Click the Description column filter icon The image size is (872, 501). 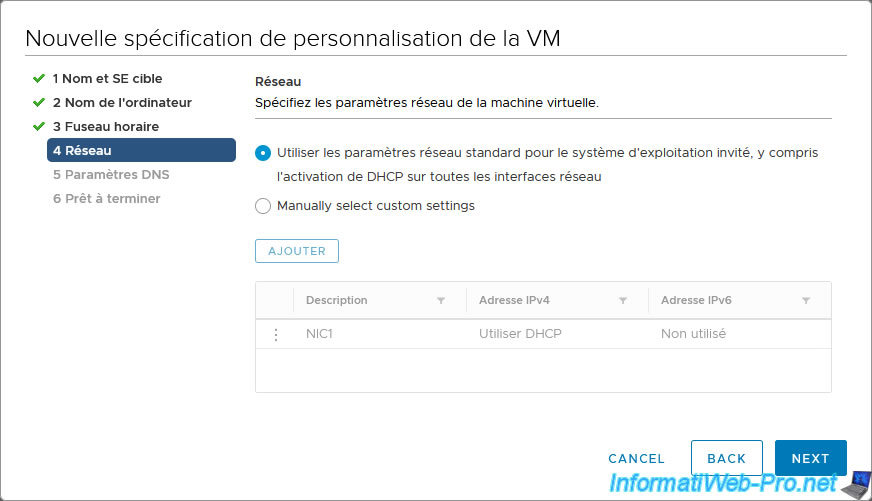click(x=441, y=301)
